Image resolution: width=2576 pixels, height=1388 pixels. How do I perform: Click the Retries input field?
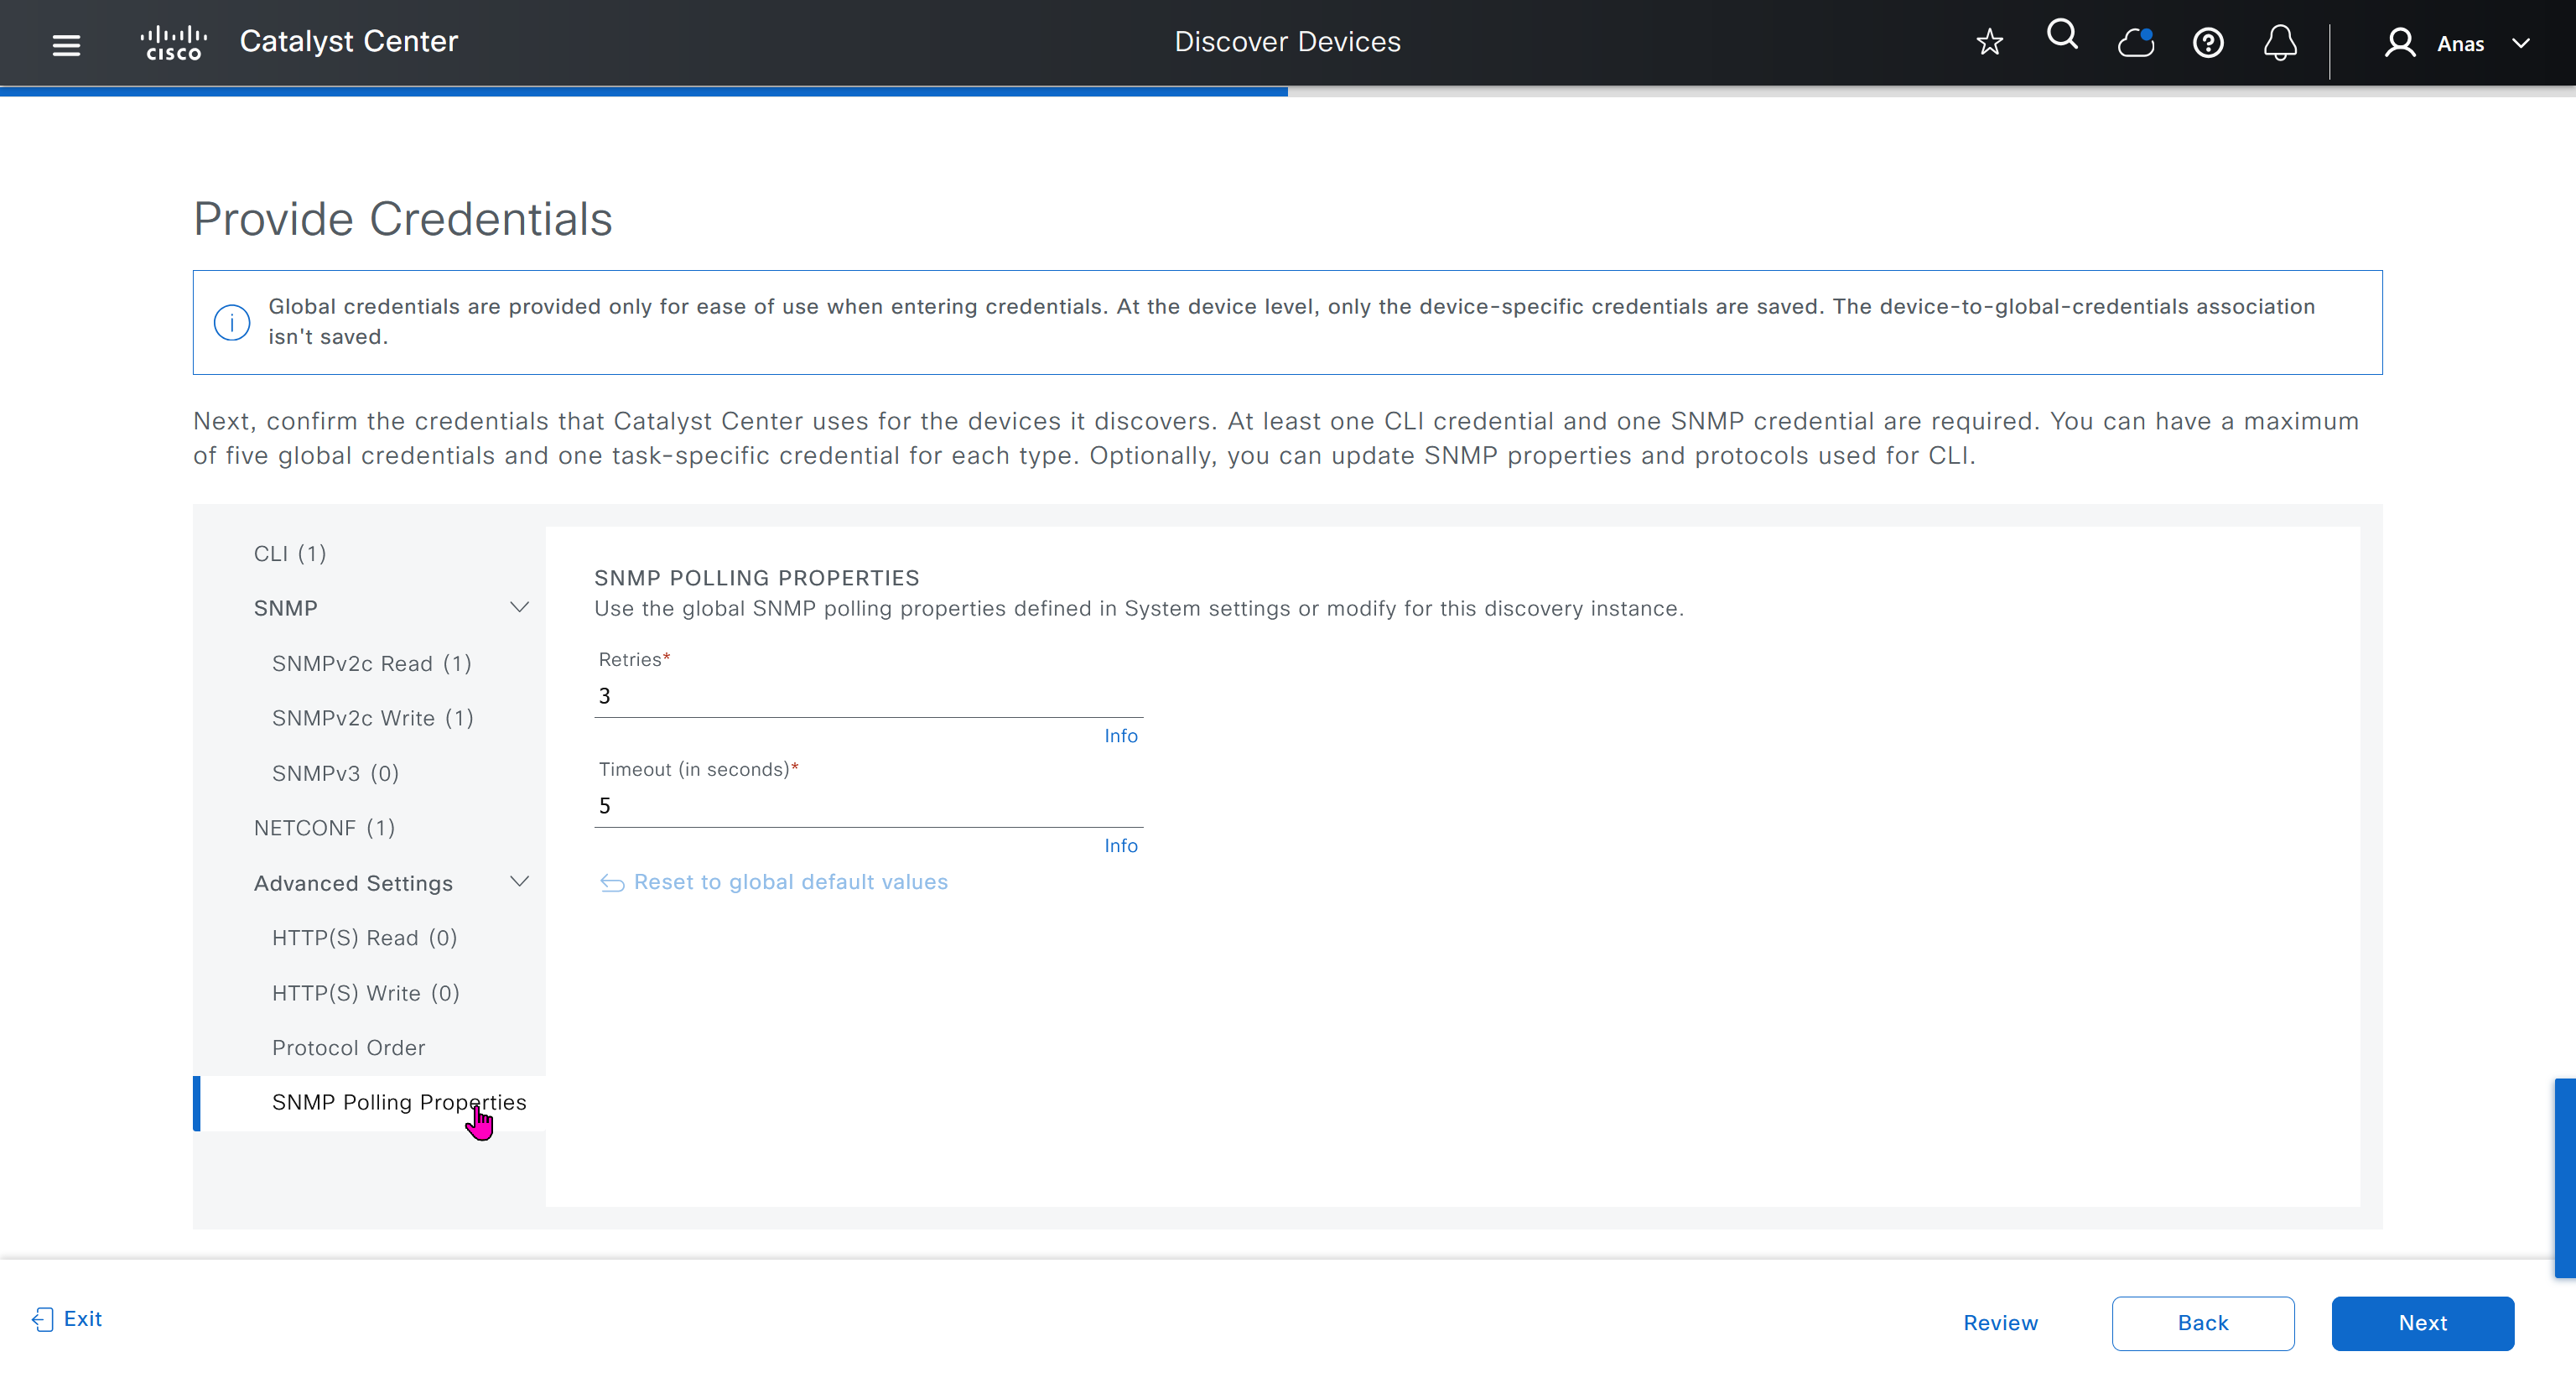868,696
